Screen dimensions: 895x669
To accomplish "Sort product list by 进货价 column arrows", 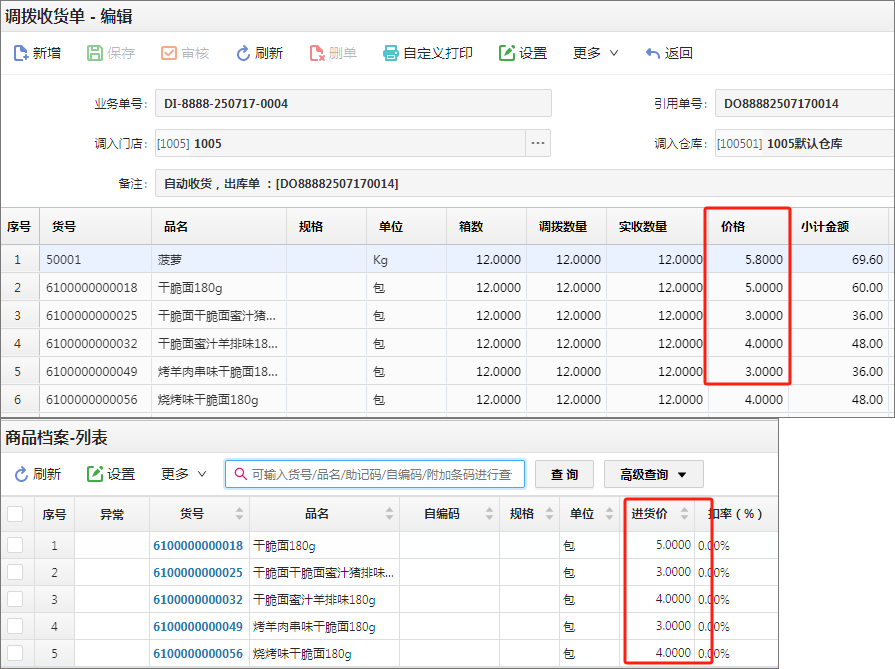I will click(x=684, y=514).
